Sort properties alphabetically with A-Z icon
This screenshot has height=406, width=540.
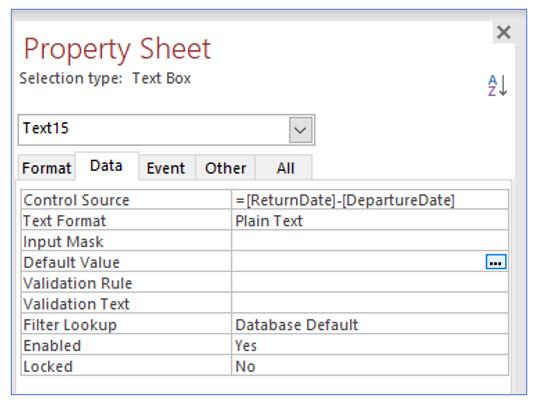pos(497,85)
